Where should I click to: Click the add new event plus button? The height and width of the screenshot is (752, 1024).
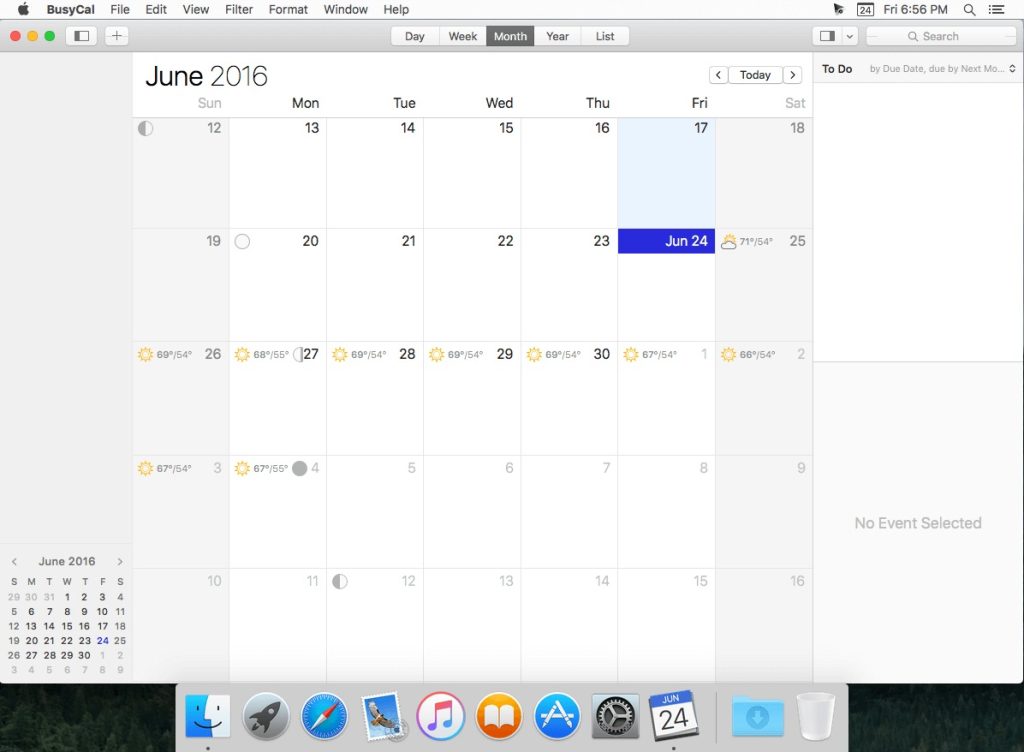117,36
